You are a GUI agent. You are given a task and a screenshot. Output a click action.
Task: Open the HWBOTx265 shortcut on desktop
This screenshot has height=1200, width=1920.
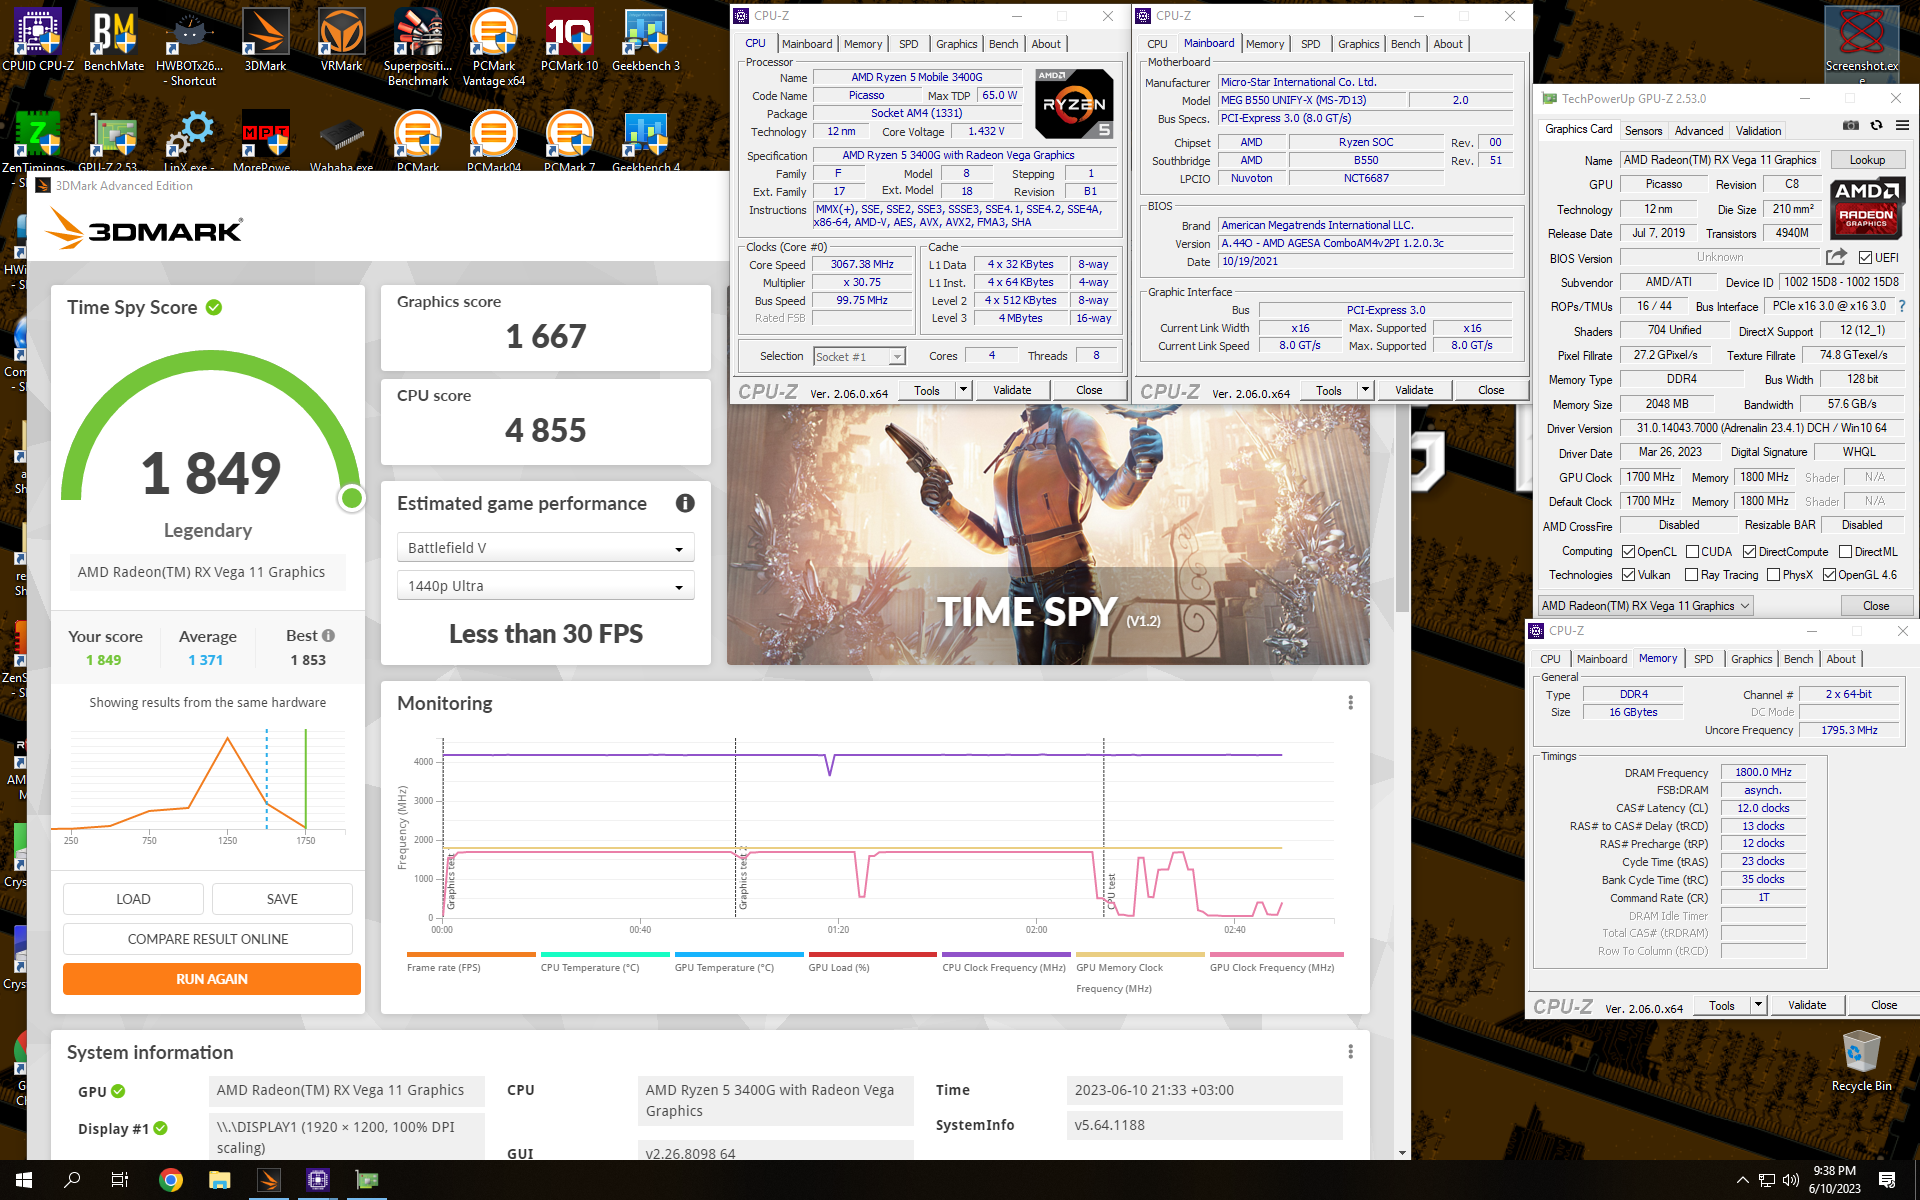point(190,47)
